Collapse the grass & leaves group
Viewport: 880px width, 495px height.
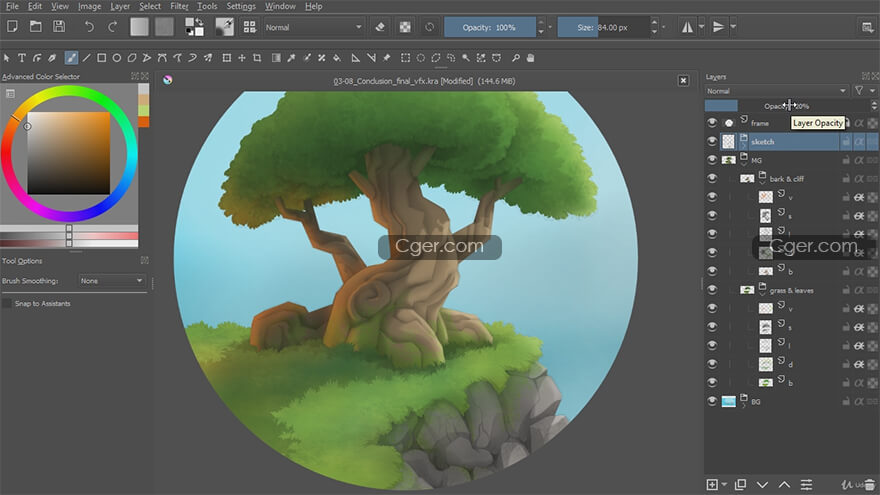pyautogui.click(x=762, y=294)
